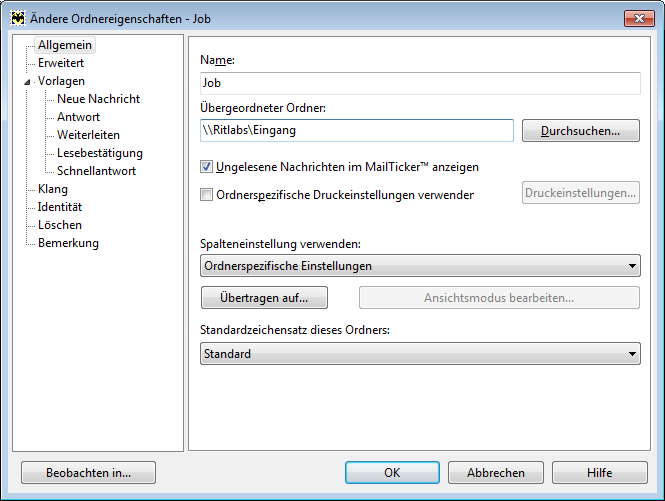
Task: Collapse the Vorlagen tree node
Action: [x=27, y=82]
